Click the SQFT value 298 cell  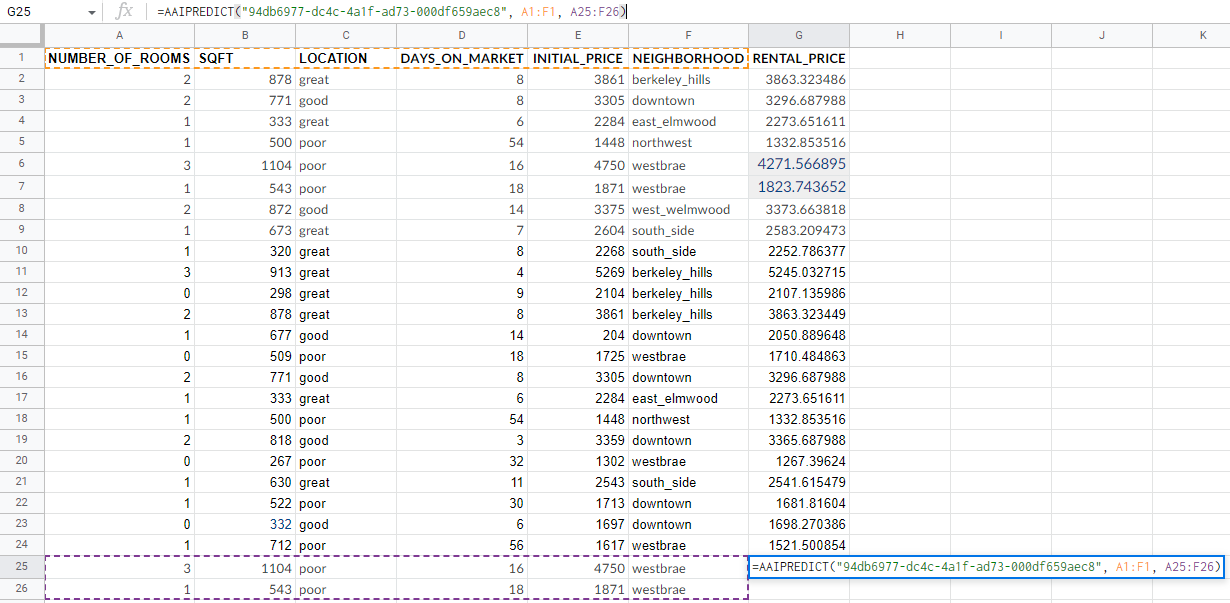tap(245, 293)
